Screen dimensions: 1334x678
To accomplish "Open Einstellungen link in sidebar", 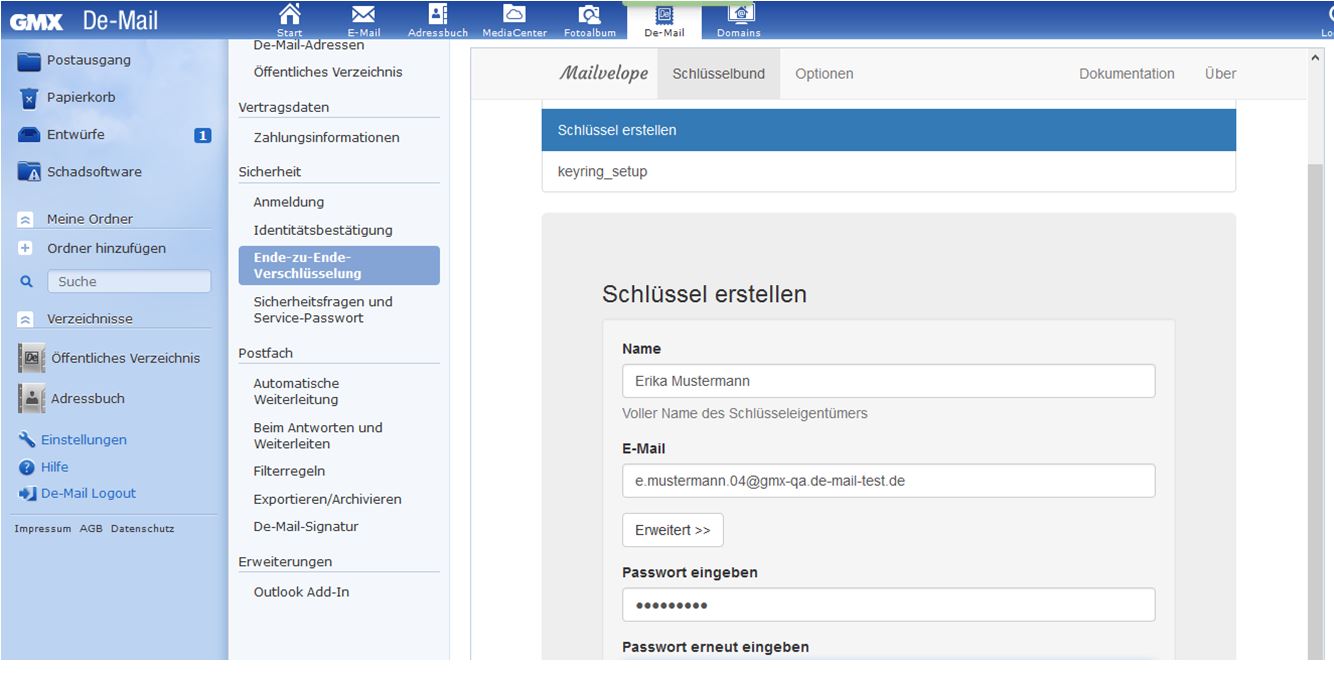I will pos(84,440).
